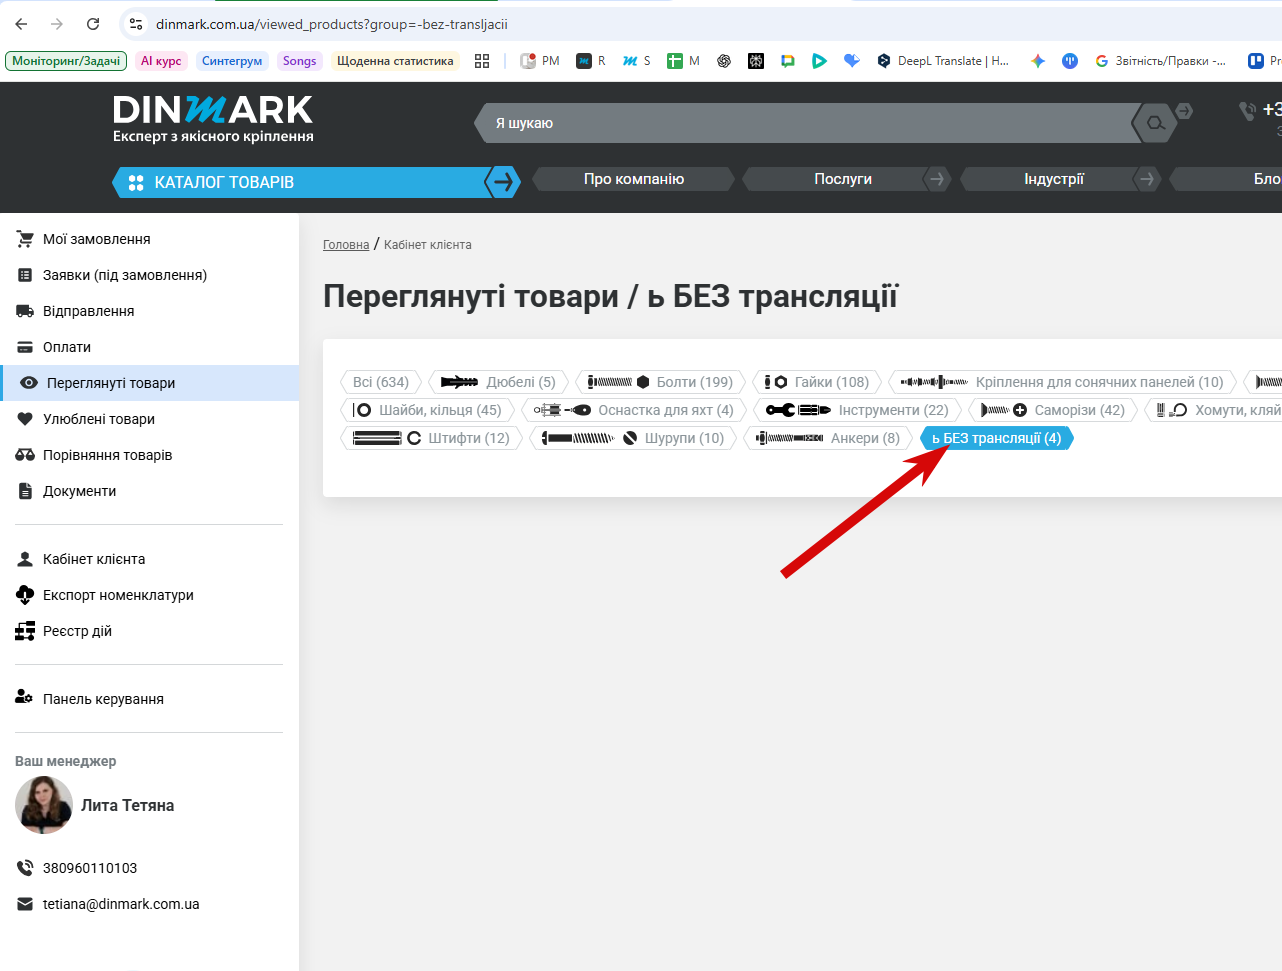Open КАТАЛОГ ТОВАРІВ menu

pos(300,182)
